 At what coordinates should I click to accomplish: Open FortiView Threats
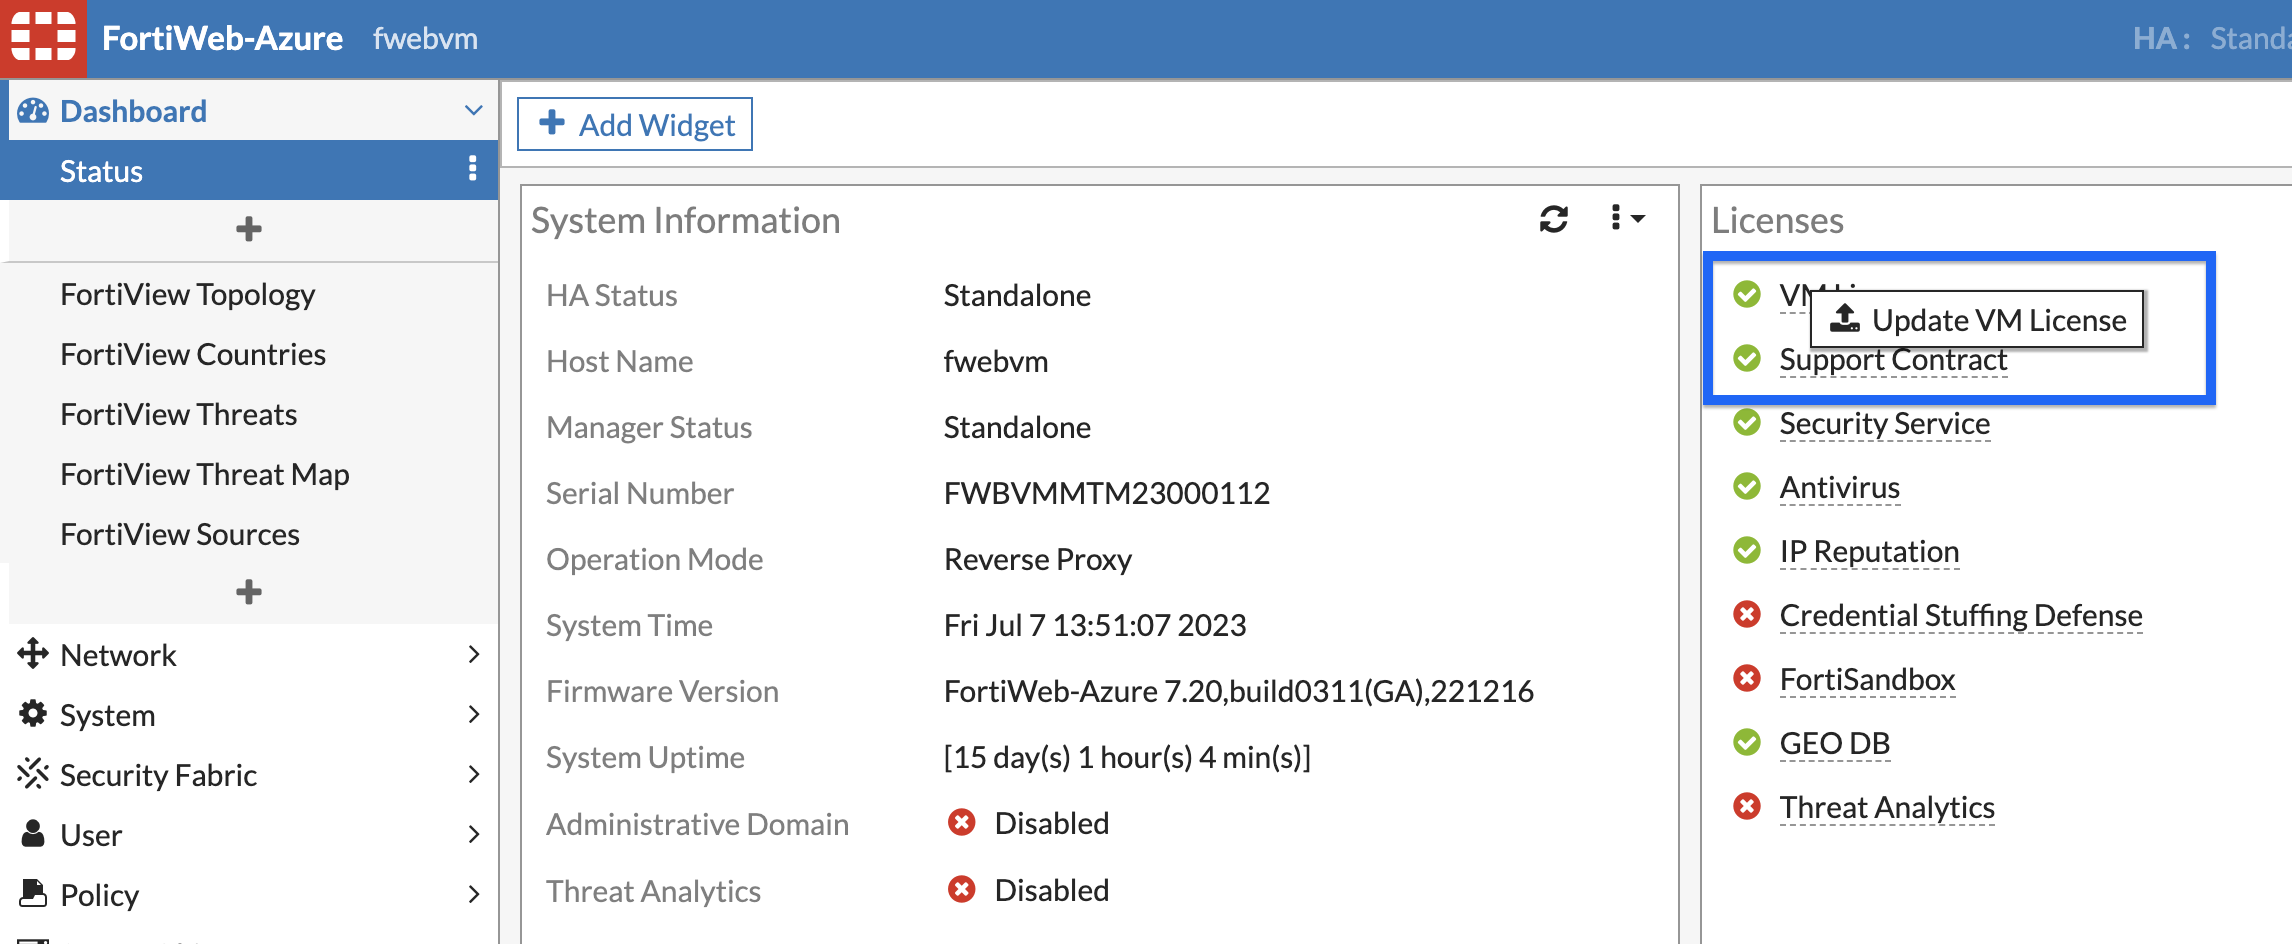coord(178,414)
